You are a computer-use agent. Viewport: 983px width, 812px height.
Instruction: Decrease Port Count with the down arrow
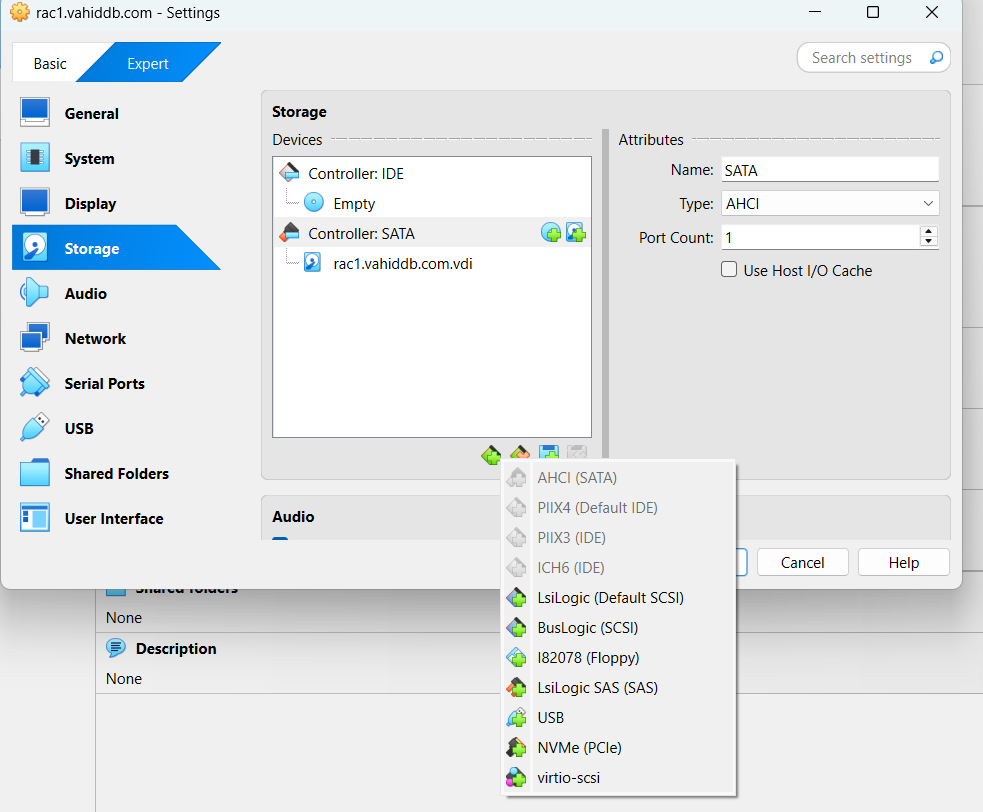(x=929, y=243)
